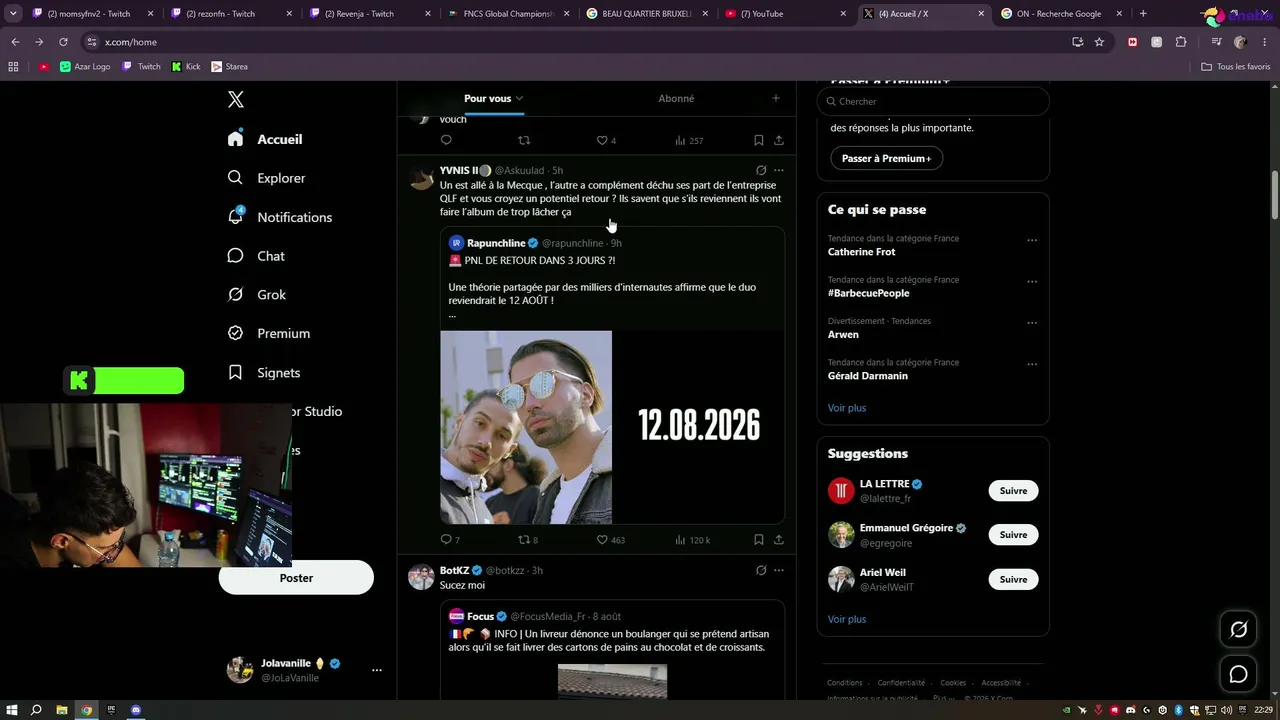
Task: Open the Kick bookmark
Action: click(x=186, y=67)
